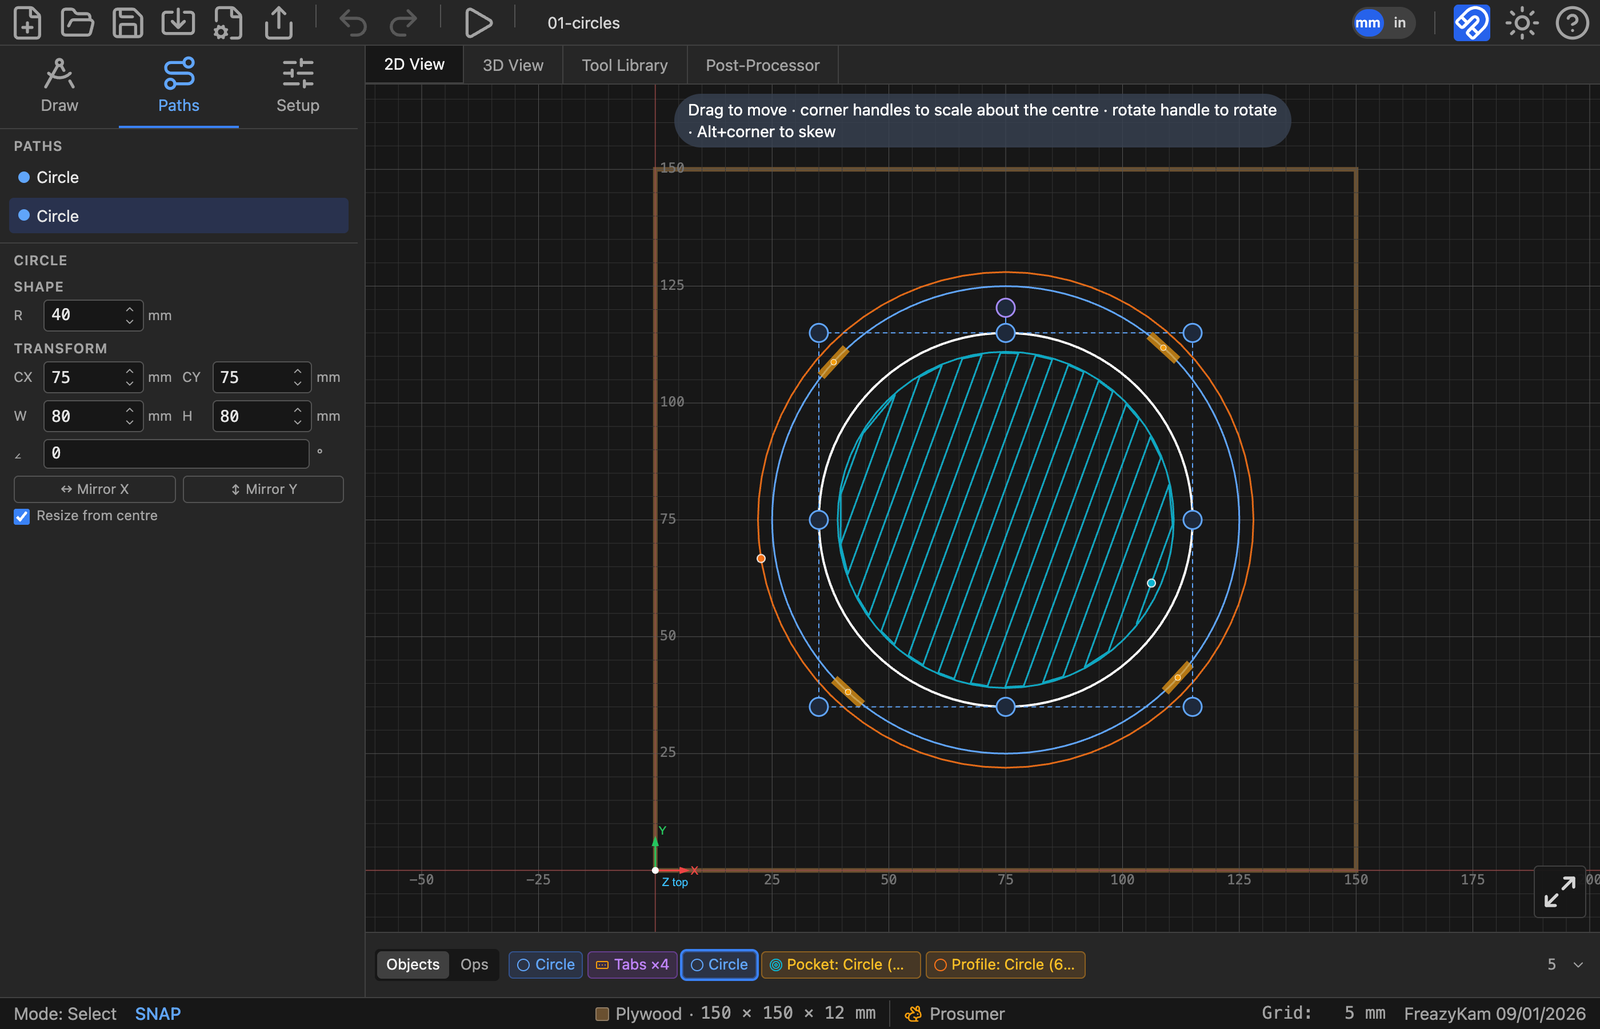Uncheck Resize from centre
The height and width of the screenshot is (1029, 1600).
(x=21, y=516)
